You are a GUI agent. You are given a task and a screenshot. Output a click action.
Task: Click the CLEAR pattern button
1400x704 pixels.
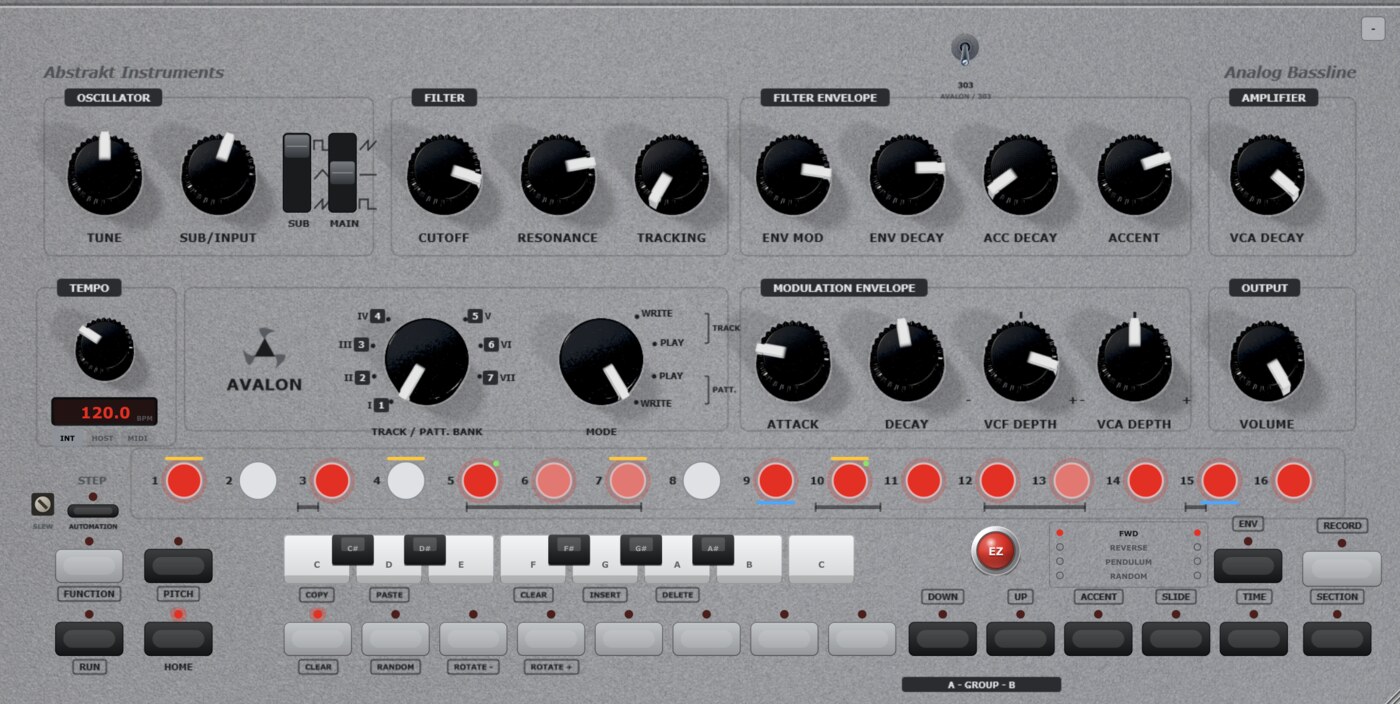click(318, 639)
